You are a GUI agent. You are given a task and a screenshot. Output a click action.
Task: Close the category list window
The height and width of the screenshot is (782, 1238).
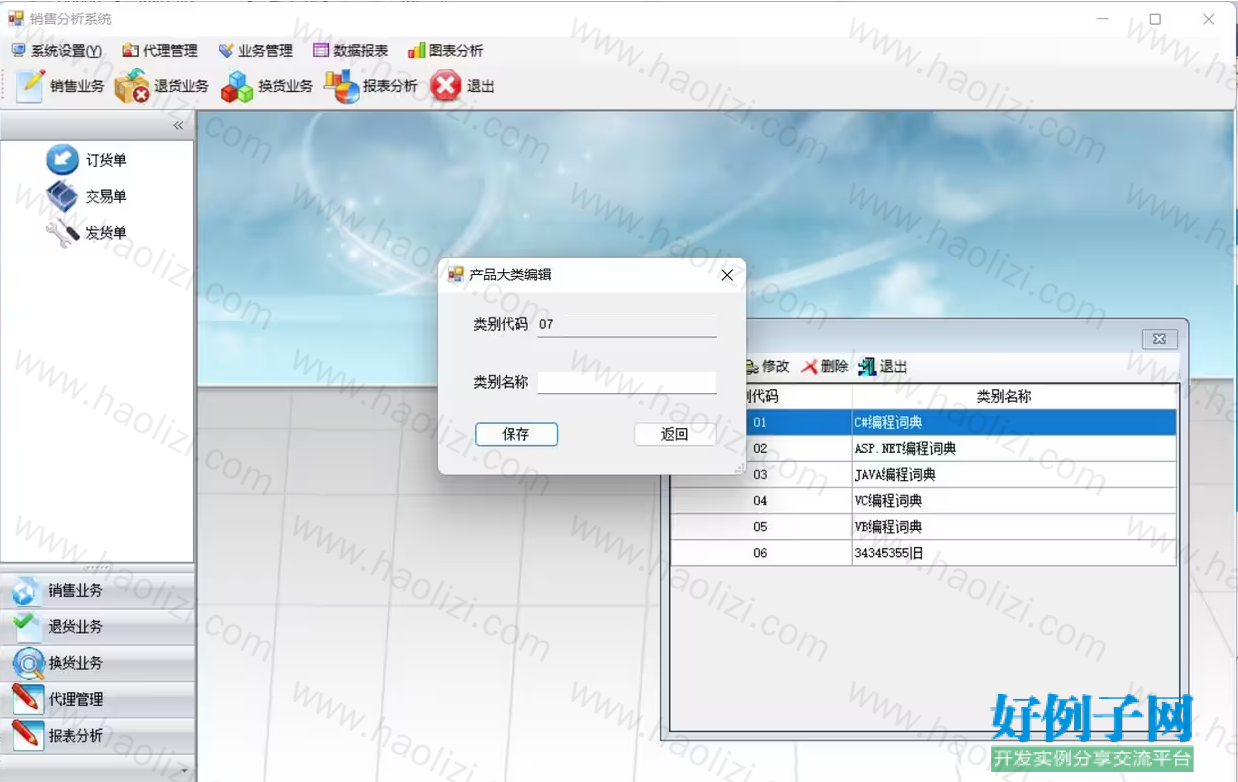[1159, 339]
